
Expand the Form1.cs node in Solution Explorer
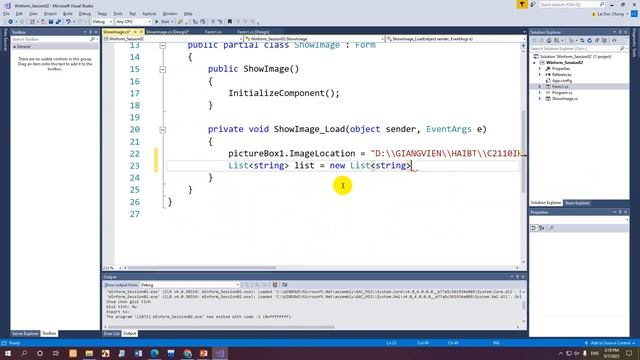coord(540,87)
